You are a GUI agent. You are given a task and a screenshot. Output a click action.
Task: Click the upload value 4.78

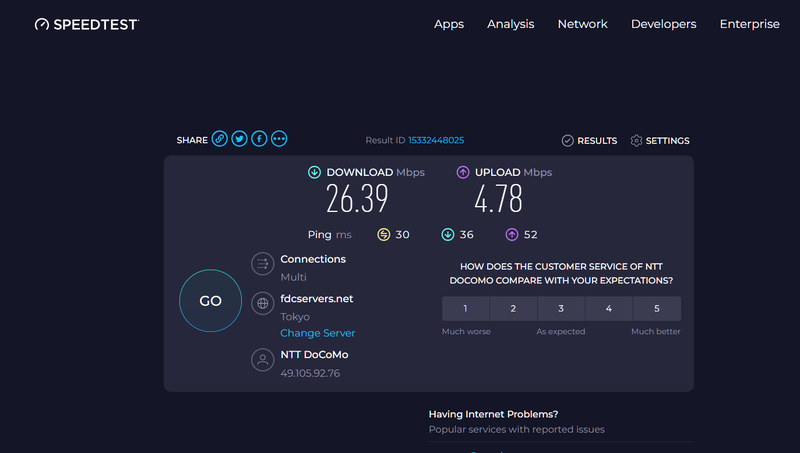[498, 199]
